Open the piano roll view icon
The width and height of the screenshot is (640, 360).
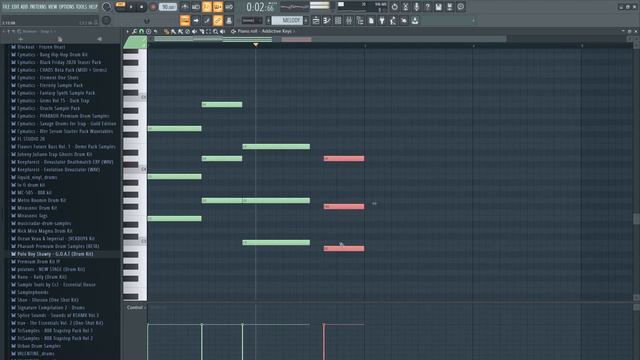[x=327, y=20]
